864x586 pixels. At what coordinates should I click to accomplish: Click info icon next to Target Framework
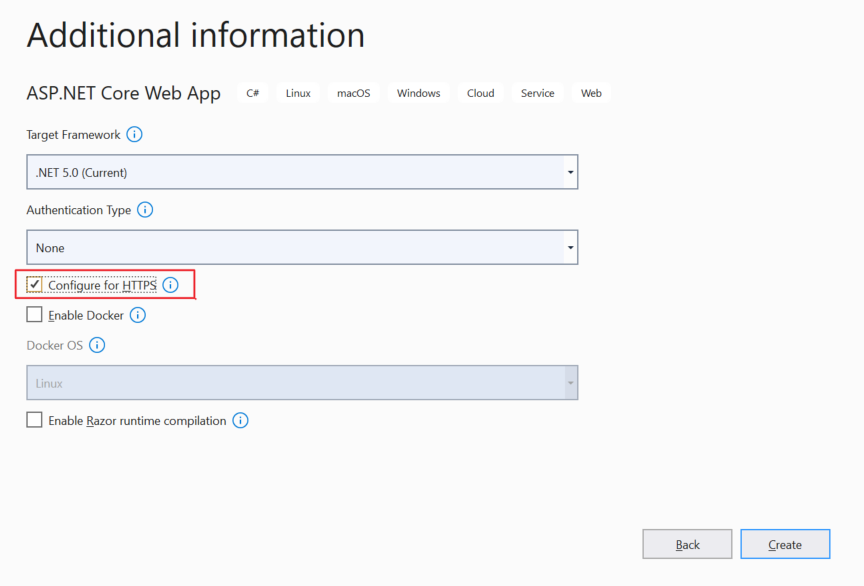click(134, 134)
